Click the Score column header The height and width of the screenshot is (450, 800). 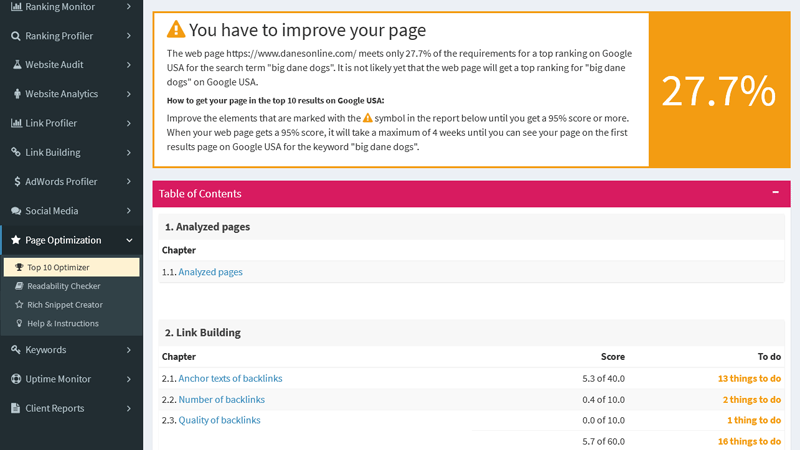pos(613,357)
